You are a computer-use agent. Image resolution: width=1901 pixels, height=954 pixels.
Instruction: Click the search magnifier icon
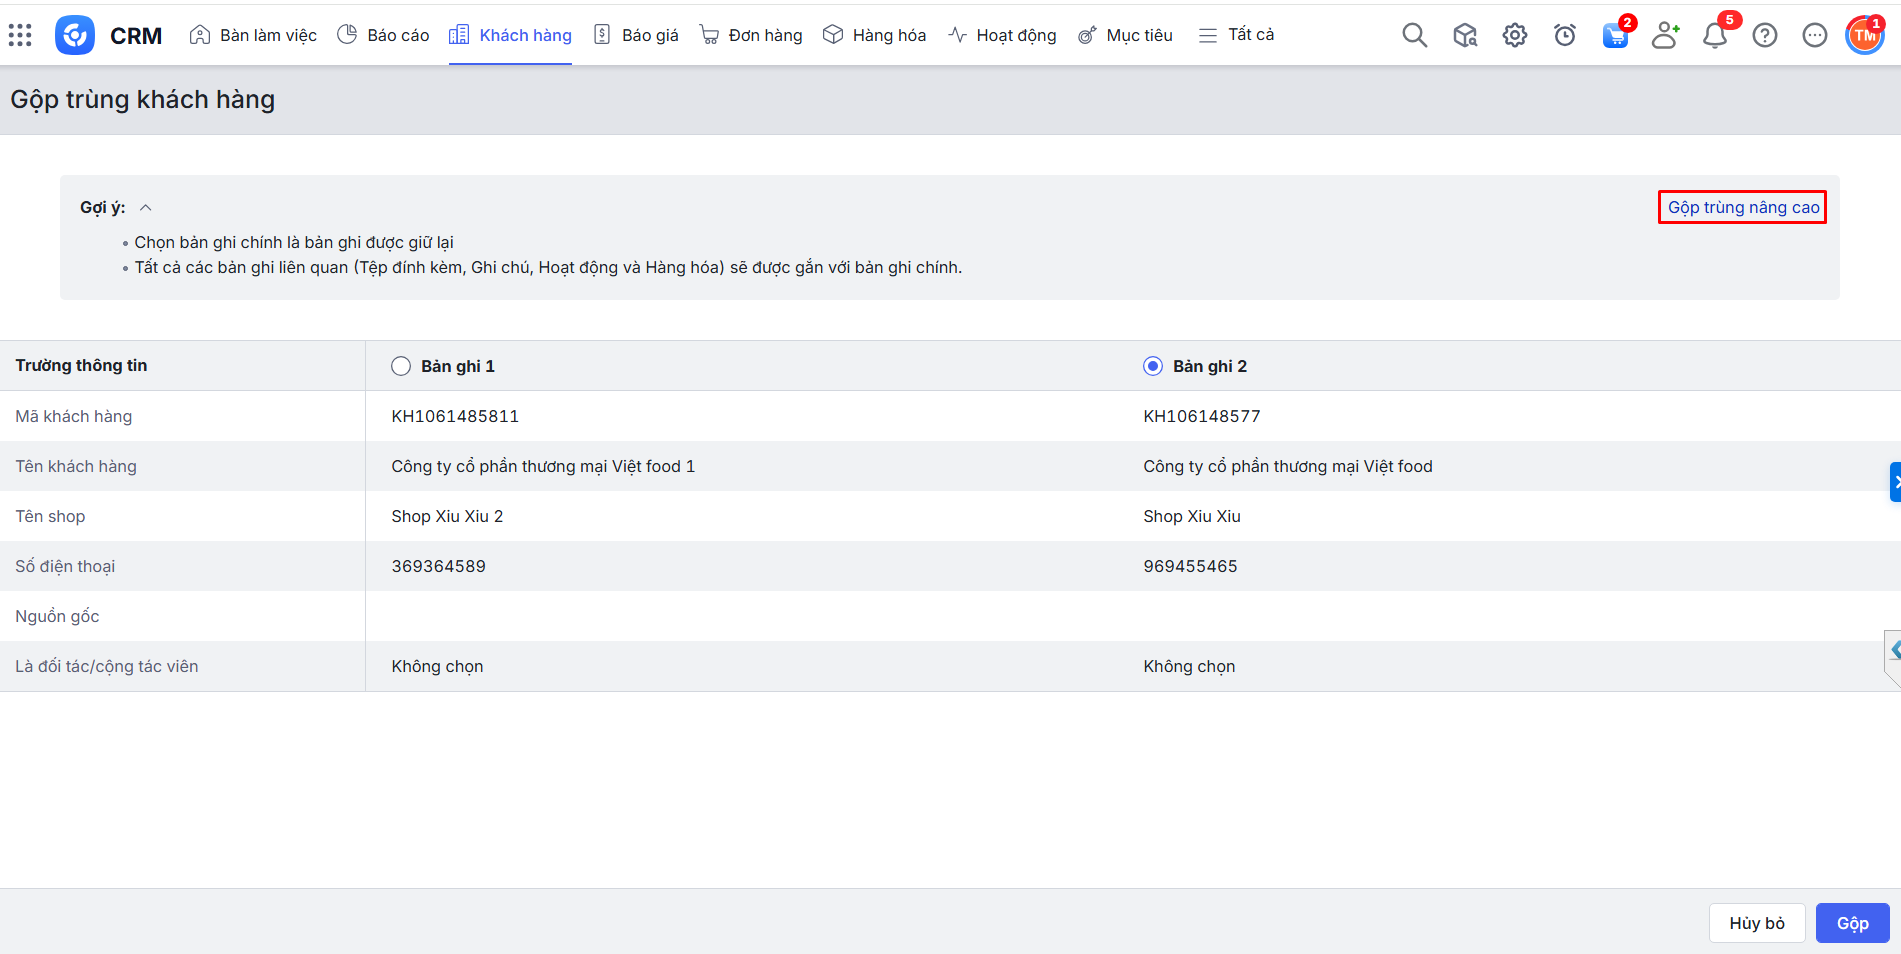(1414, 35)
